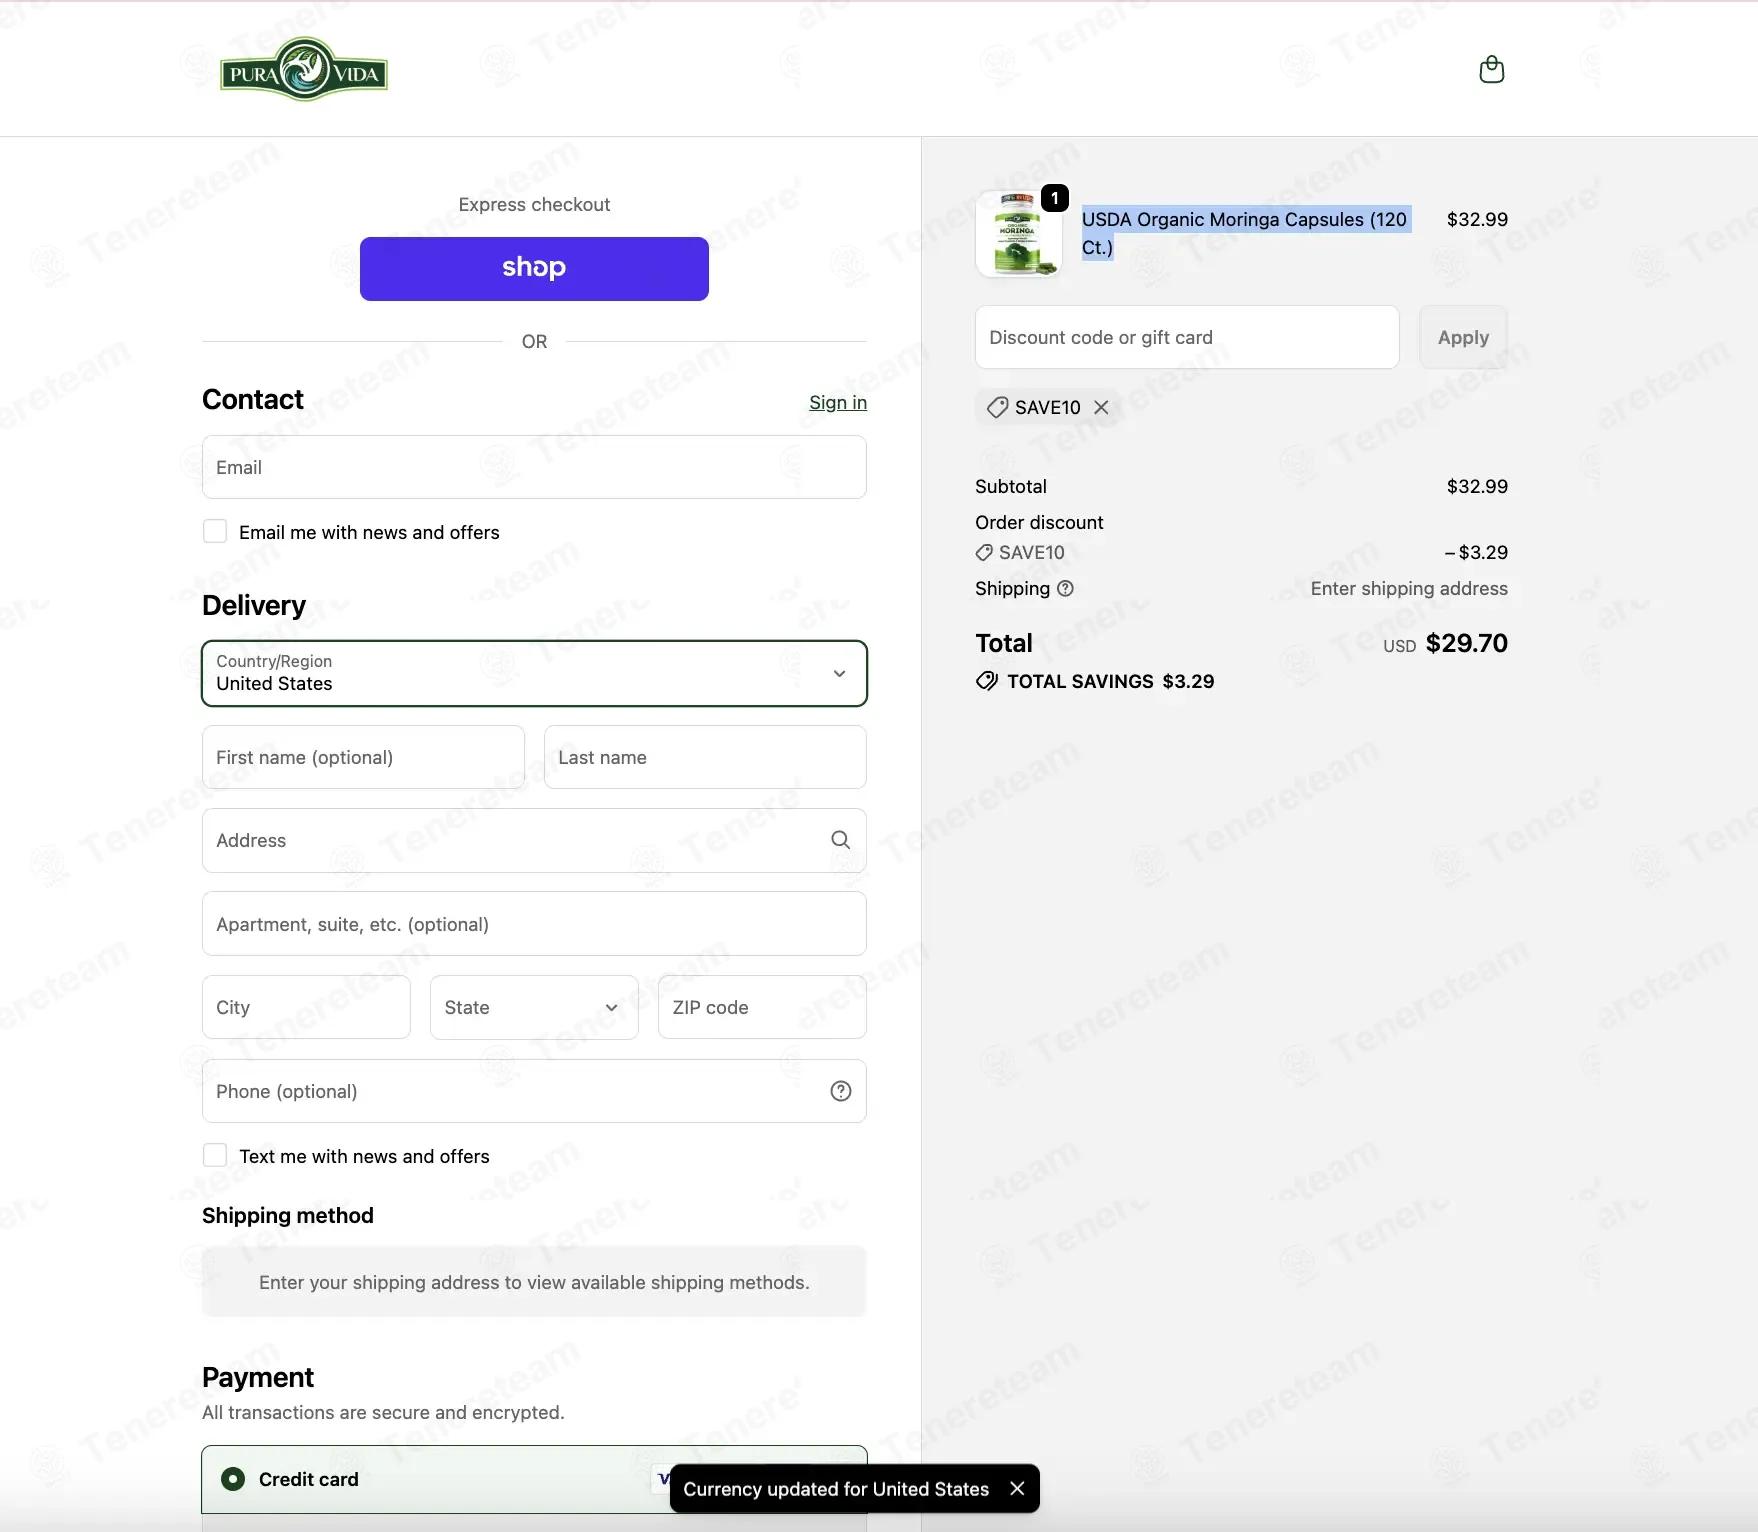The width and height of the screenshot is (1758, 1532).
Task: Click the Subtotal $32.99 value
Action: point(1477,486)
